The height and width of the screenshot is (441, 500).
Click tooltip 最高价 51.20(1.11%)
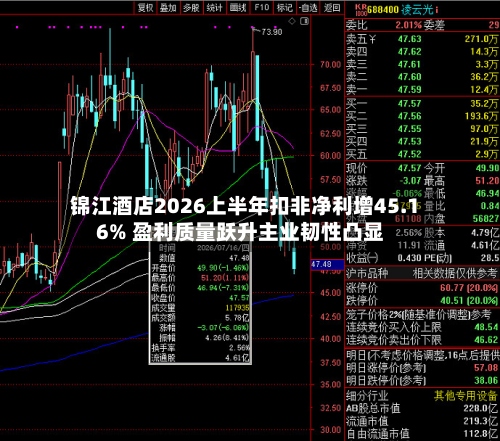click(225, 278)
